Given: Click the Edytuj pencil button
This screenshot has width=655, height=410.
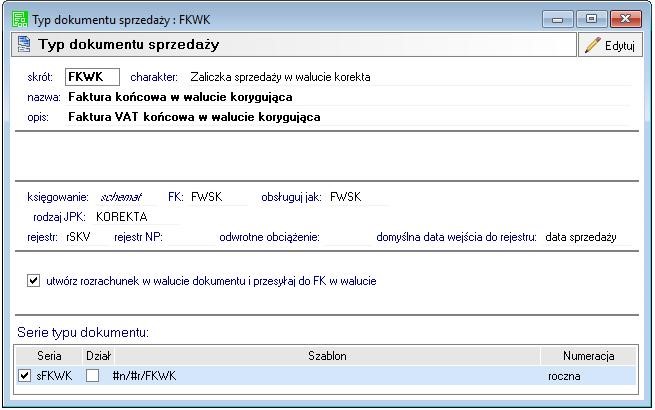Looking at the screenshot, I should click(609, 46).
